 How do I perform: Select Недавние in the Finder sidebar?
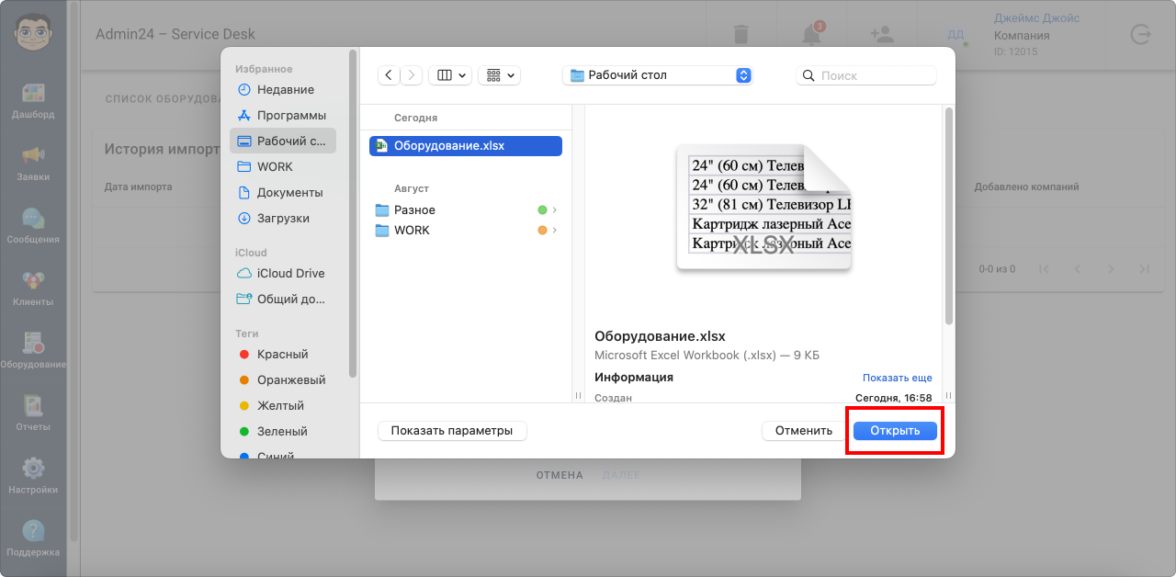[x=283, y=89]
